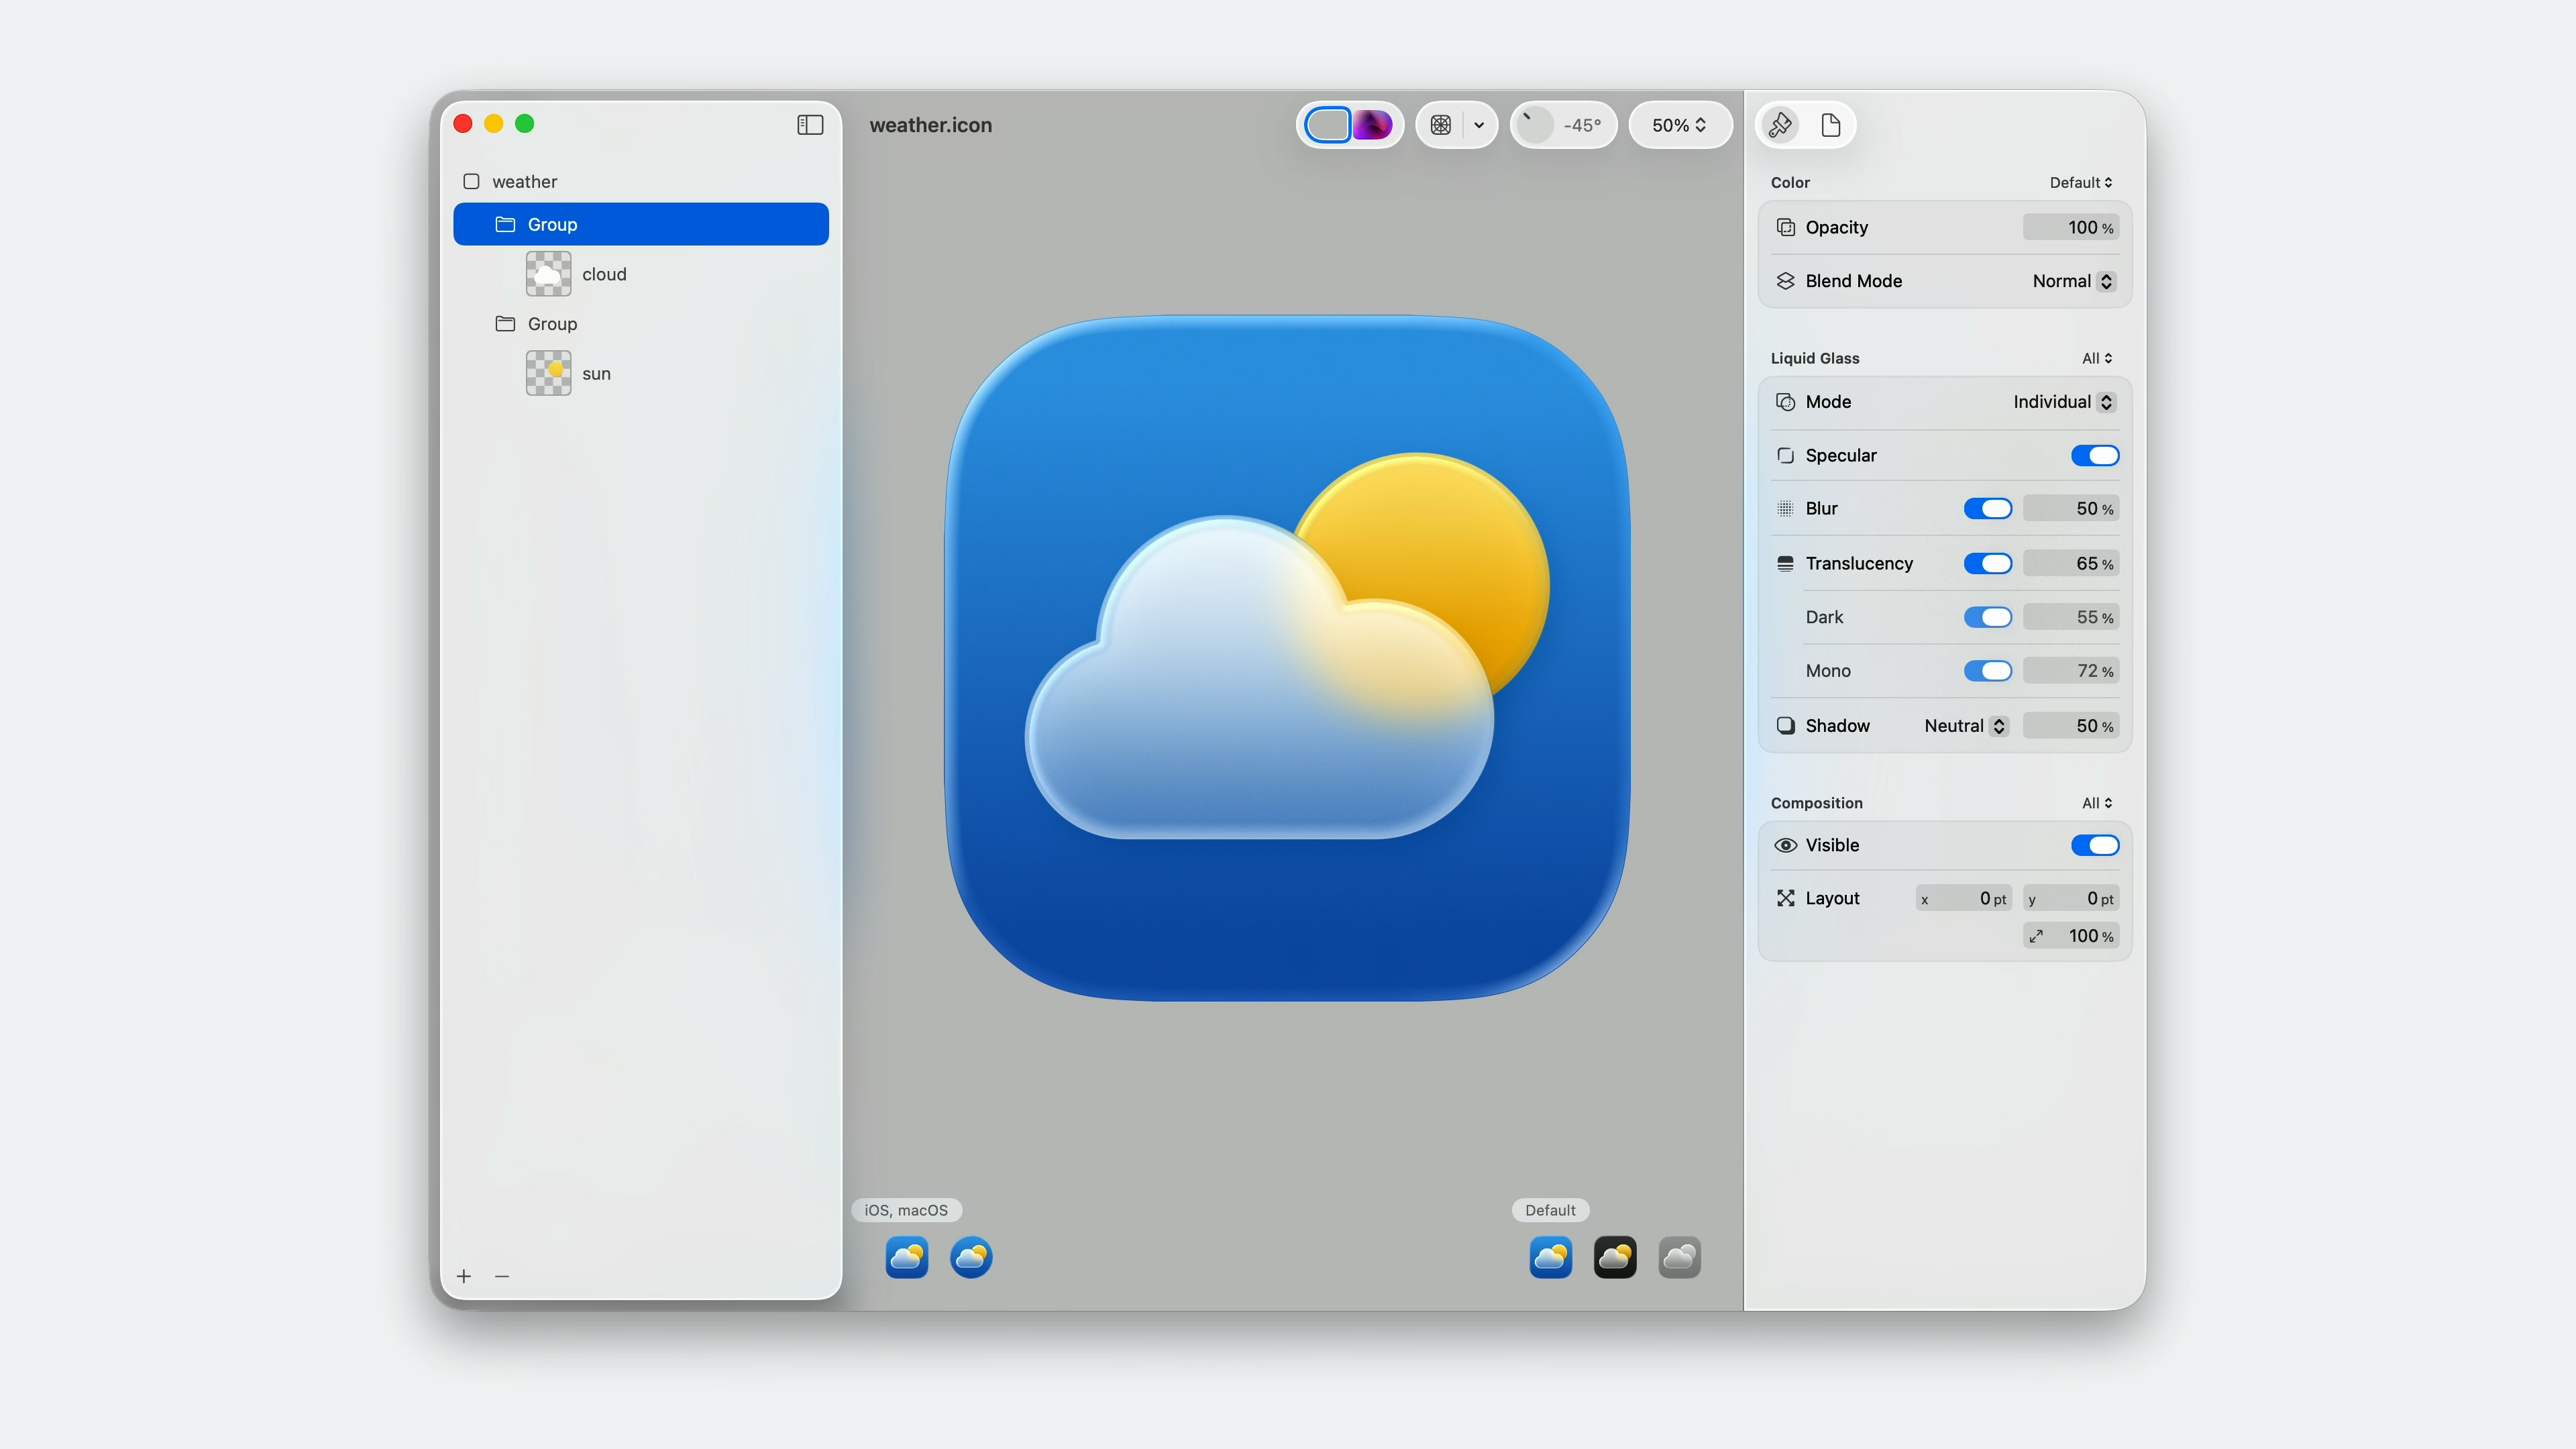Select the sun layer in sidebar
This screenshot has height=1449, width=2576.
(596, 373)
